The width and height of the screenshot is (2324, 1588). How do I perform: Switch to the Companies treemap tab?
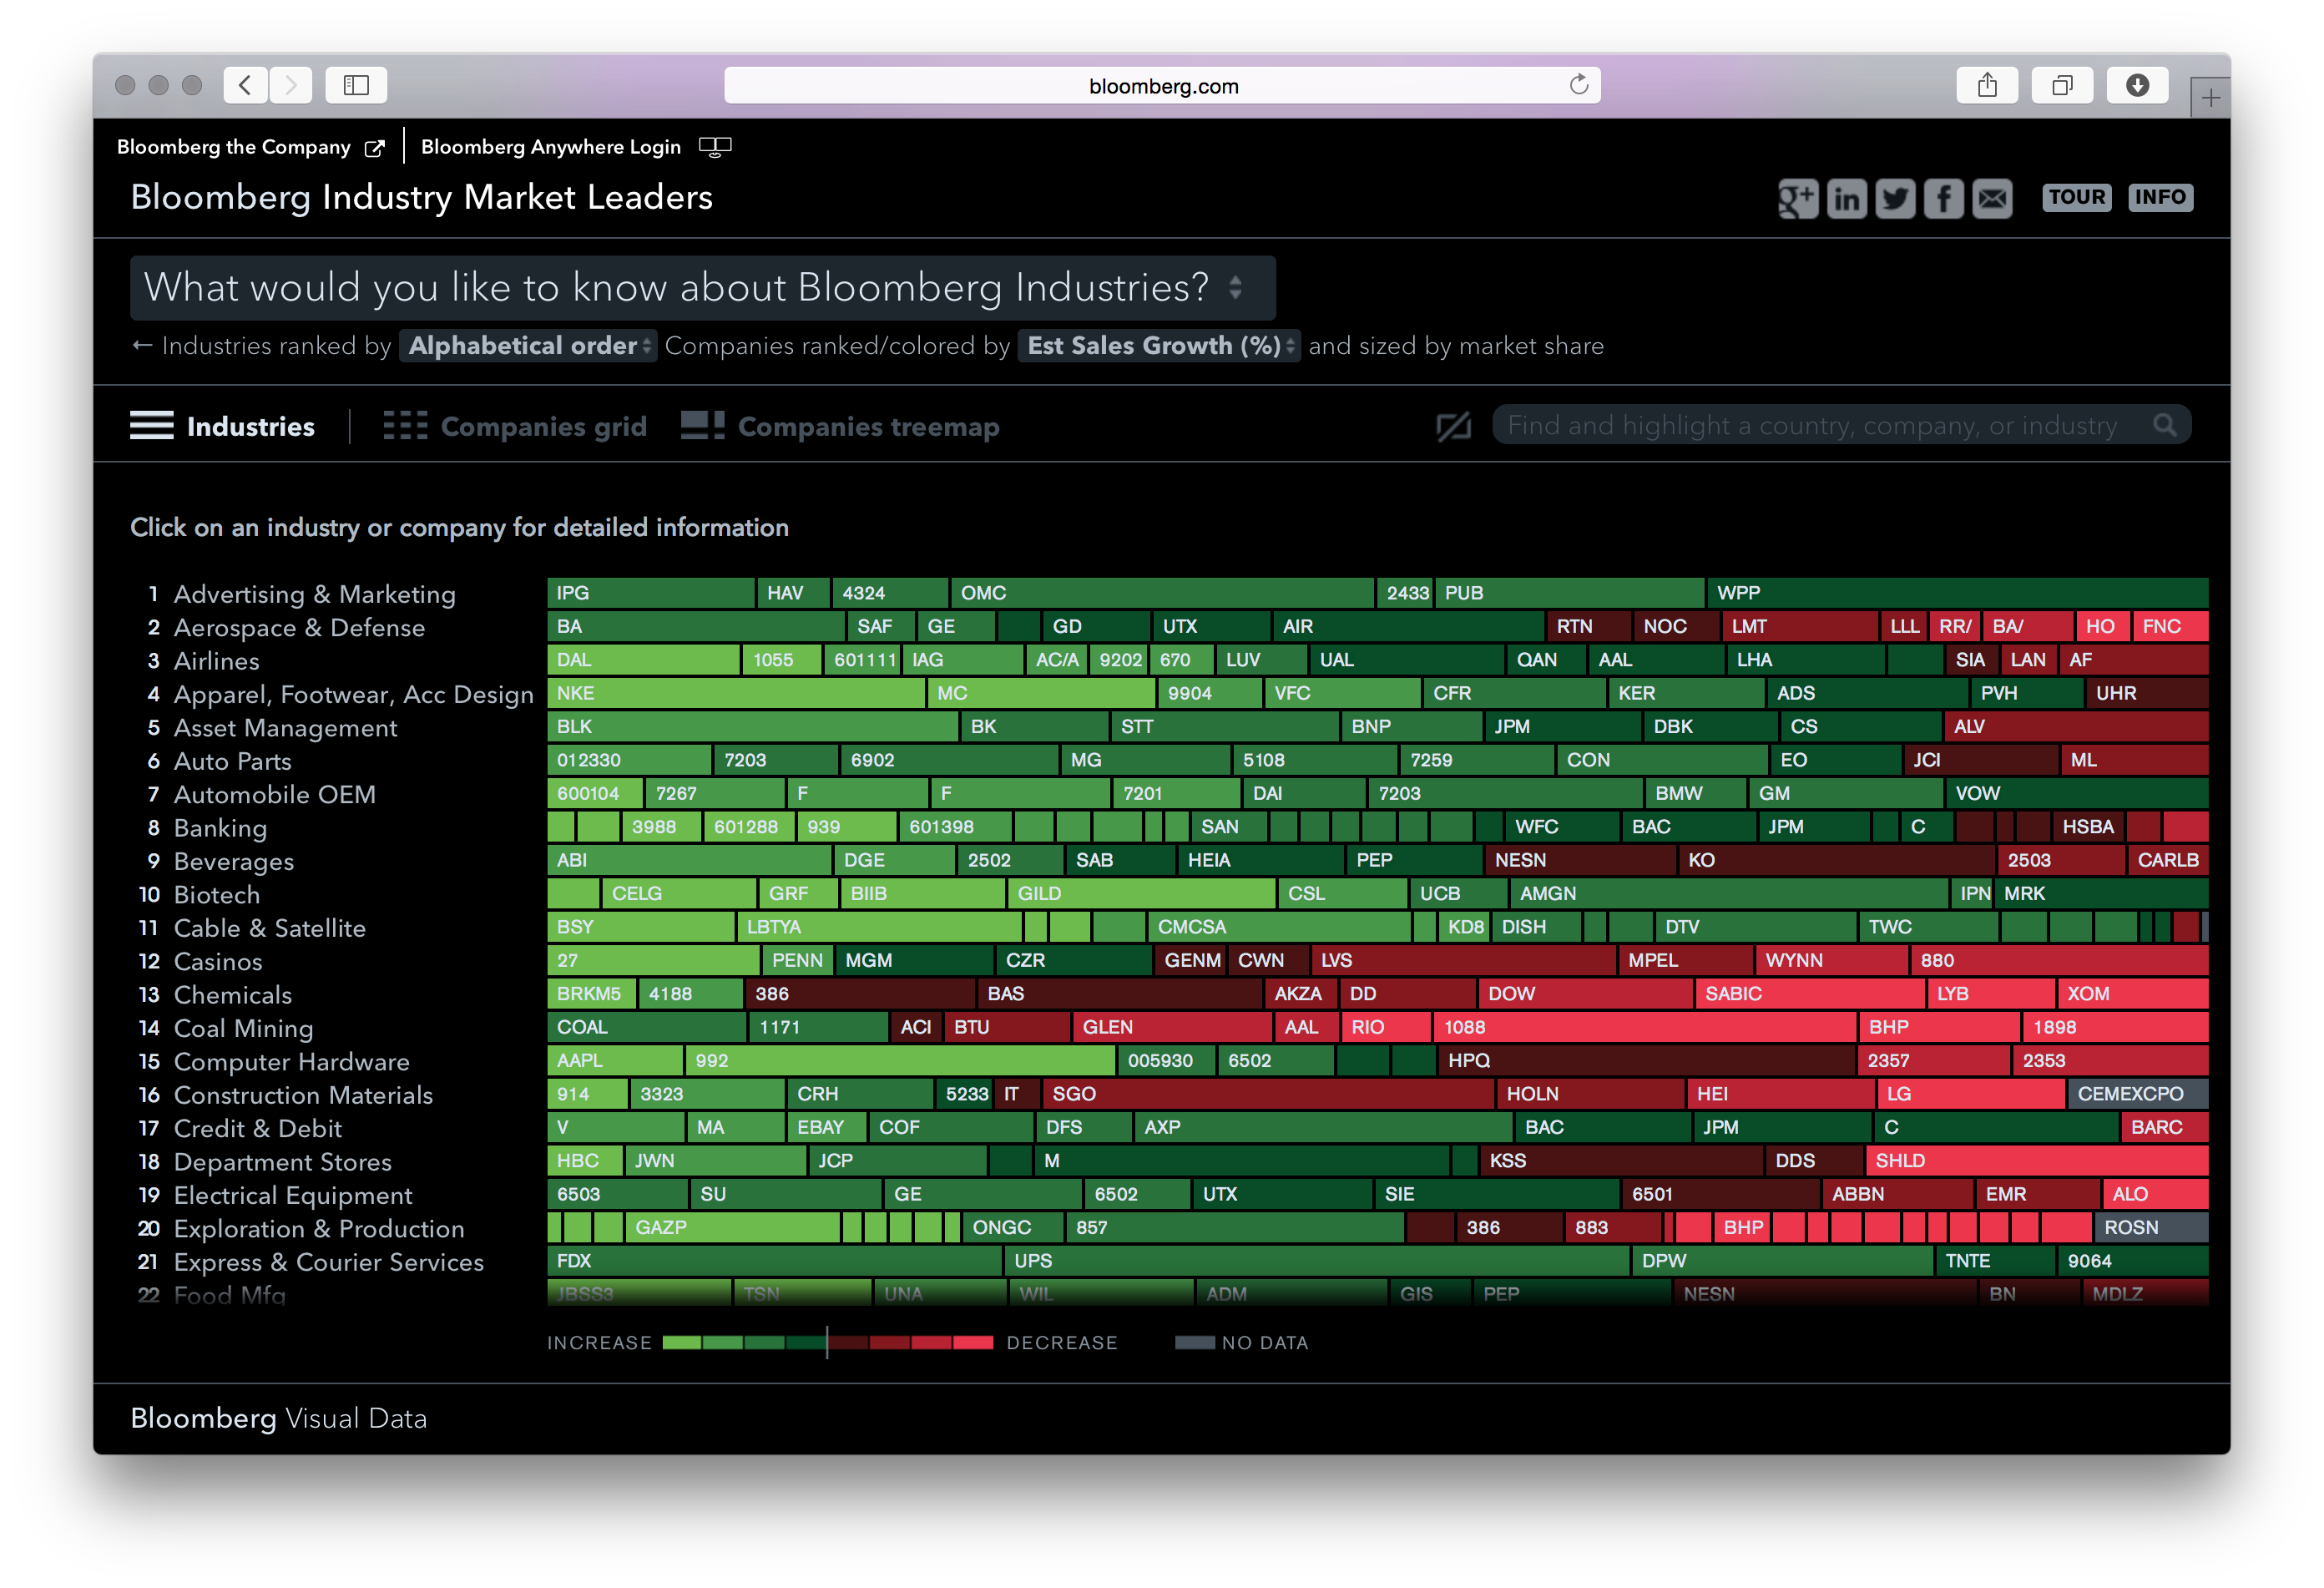click(867, 426)
